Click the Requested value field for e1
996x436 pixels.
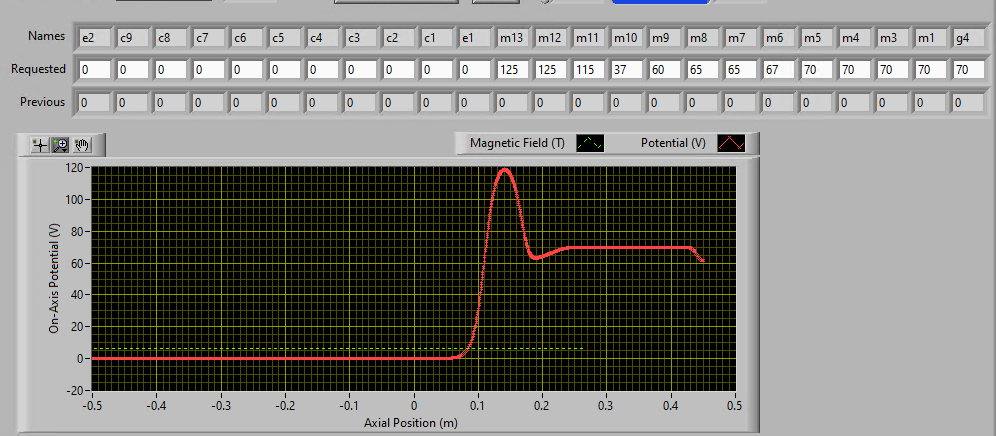(476, 69)
